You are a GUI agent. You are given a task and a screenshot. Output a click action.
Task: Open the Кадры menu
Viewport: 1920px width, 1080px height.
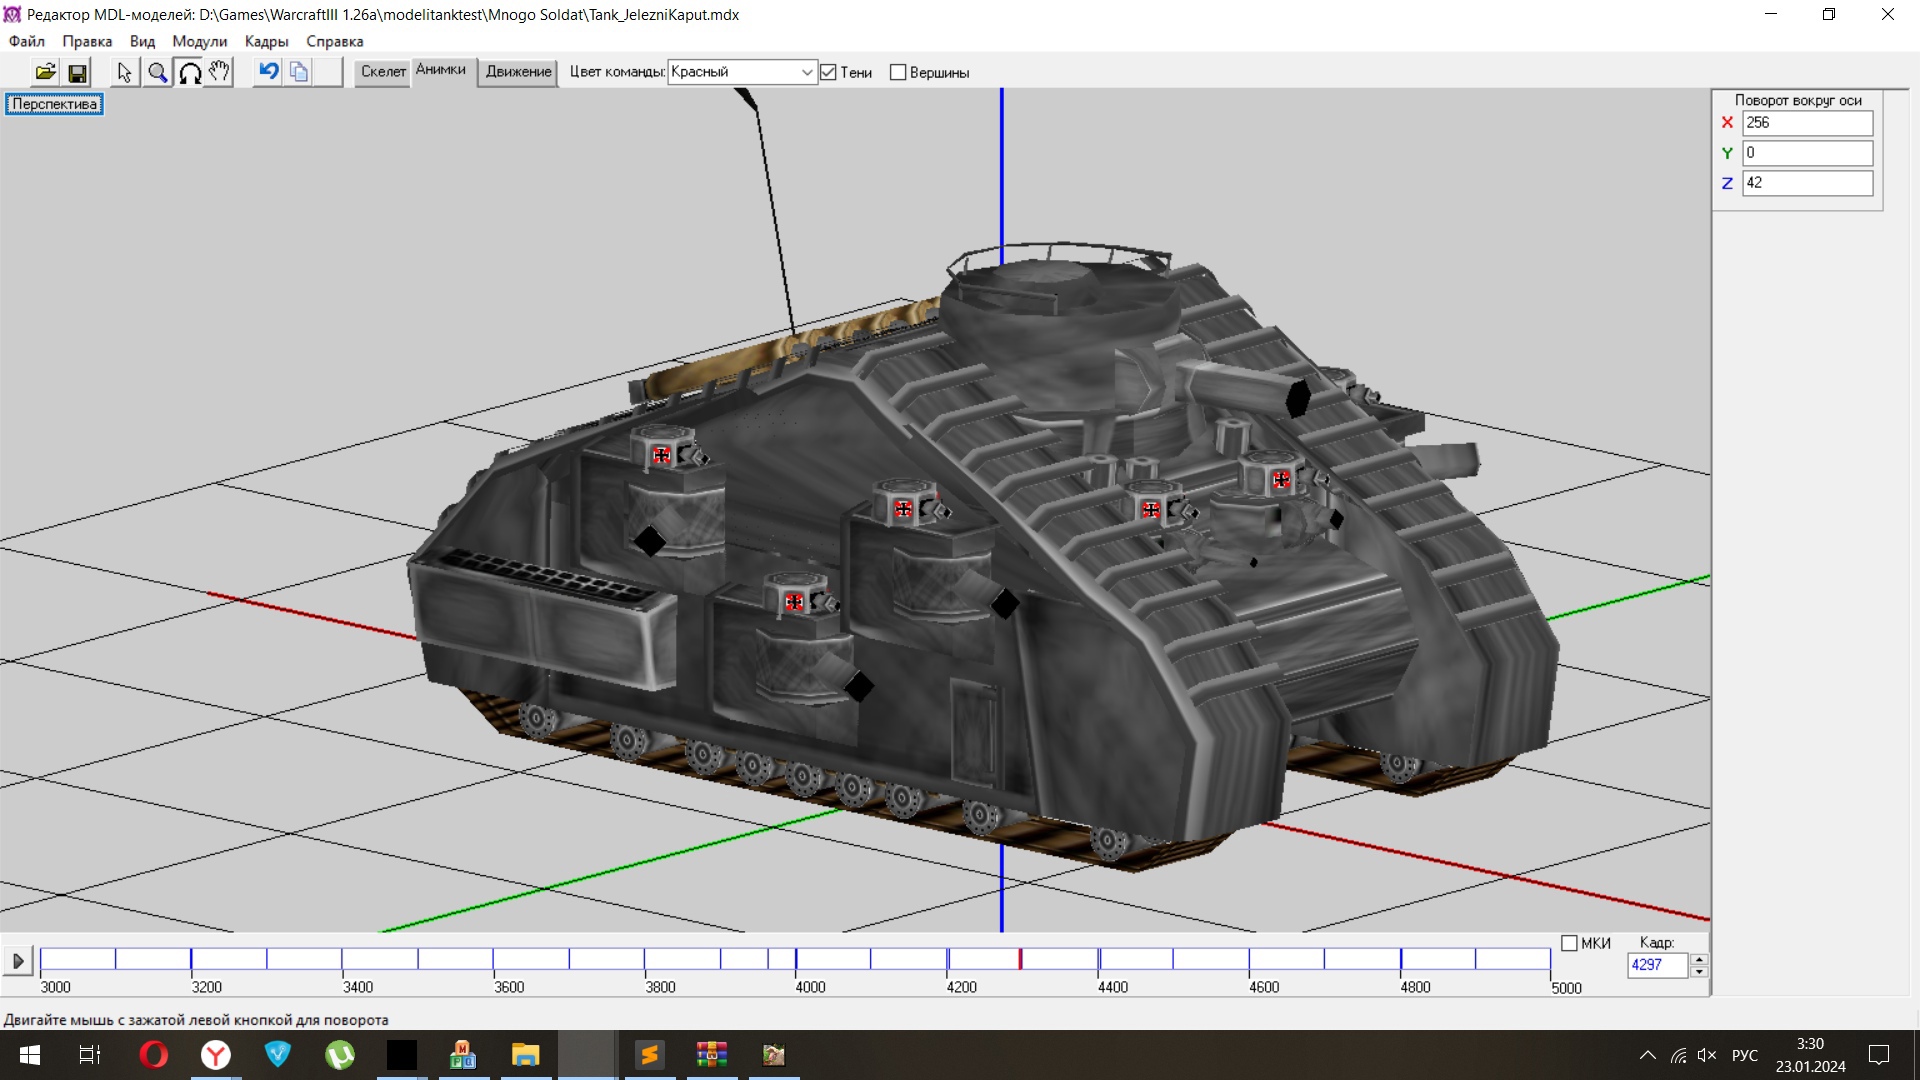pyautogui.click(x=266, y=41)
